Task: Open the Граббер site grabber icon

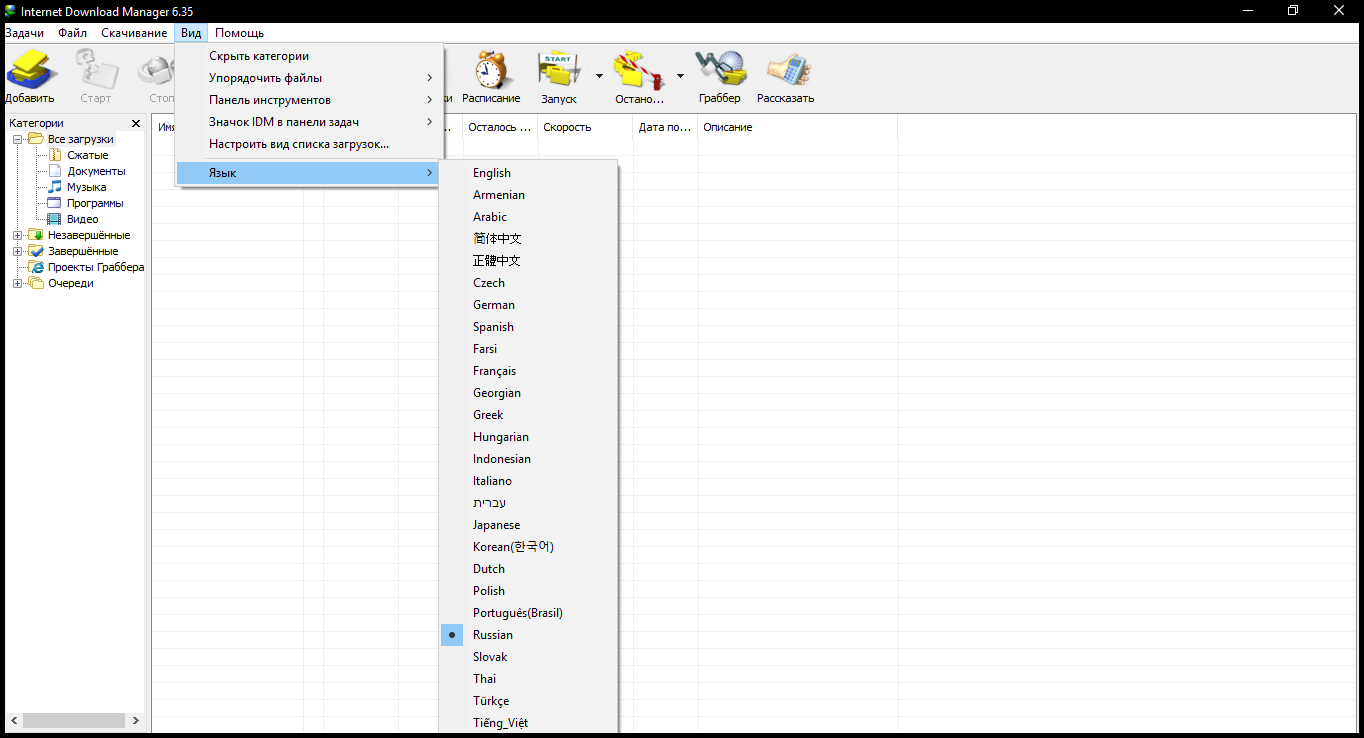Action: pos(720,70)
